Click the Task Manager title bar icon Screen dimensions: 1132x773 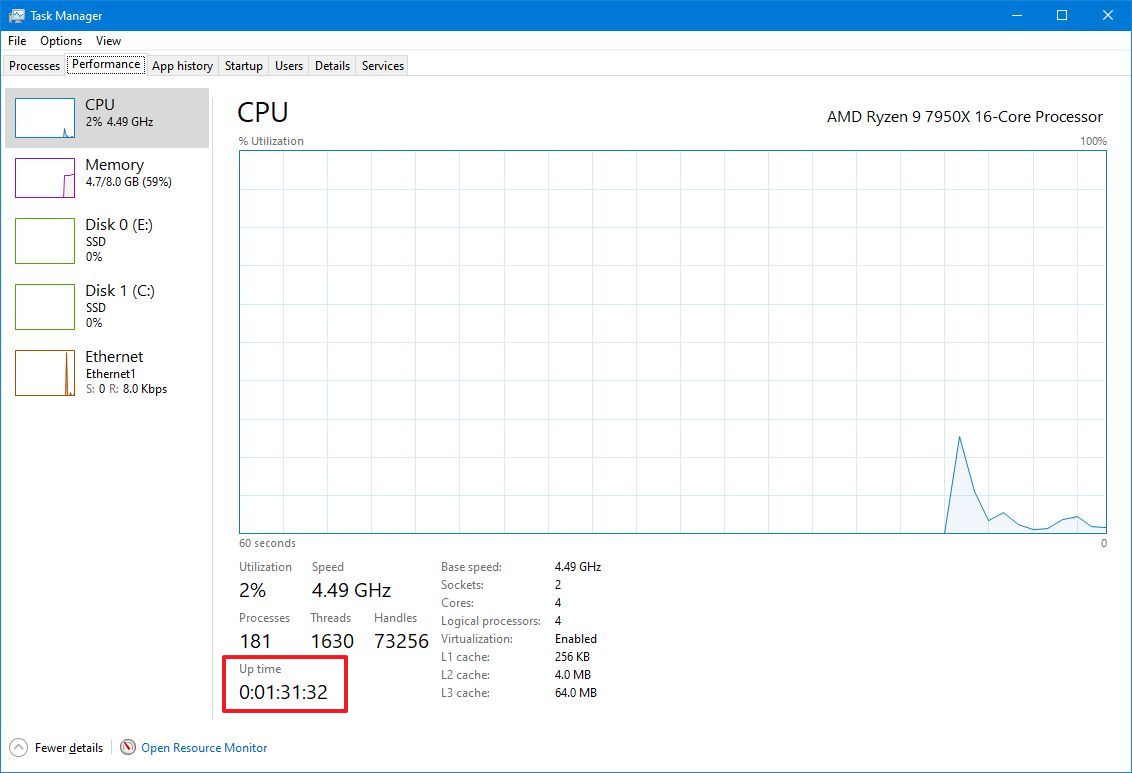coord(16,15)
